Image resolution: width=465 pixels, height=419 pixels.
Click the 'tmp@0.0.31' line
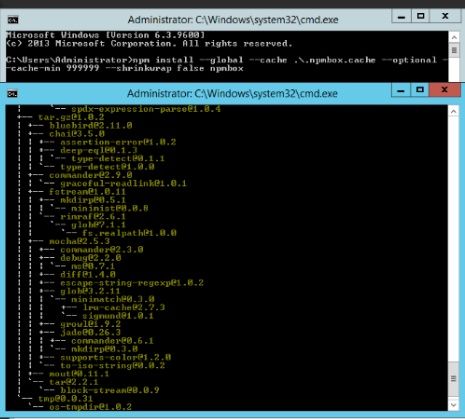click(x=65, y=399)
